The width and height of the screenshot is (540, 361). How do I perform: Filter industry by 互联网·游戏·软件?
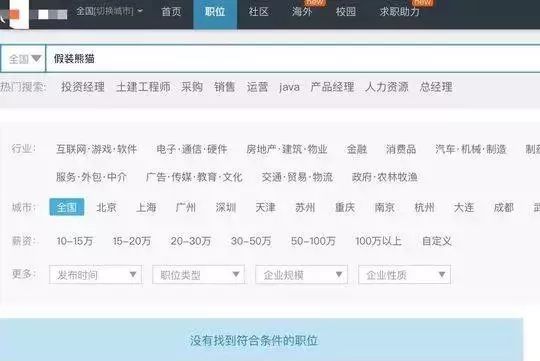tap(97, 149)
